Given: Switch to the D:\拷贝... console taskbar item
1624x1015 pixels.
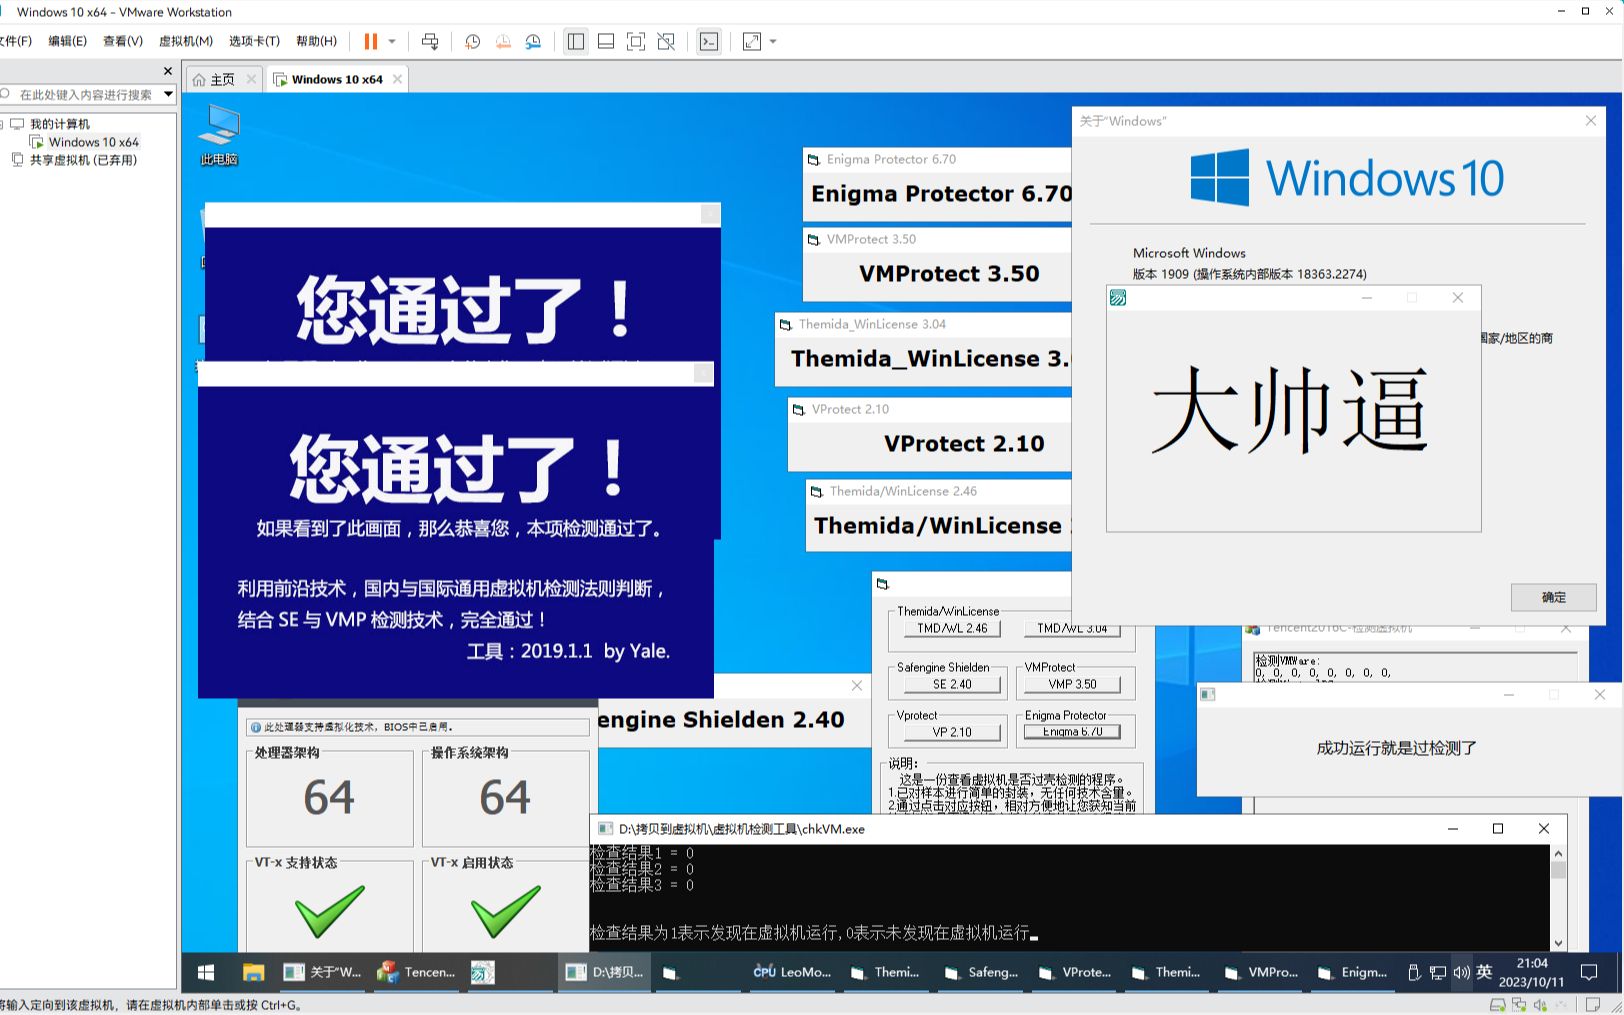Looking at the screenshot, I should point(604,972).
